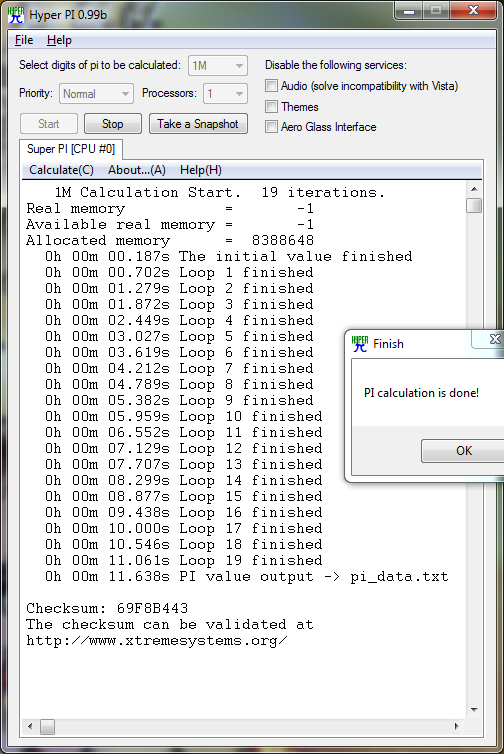Open the File menu

tap(24, 40)
